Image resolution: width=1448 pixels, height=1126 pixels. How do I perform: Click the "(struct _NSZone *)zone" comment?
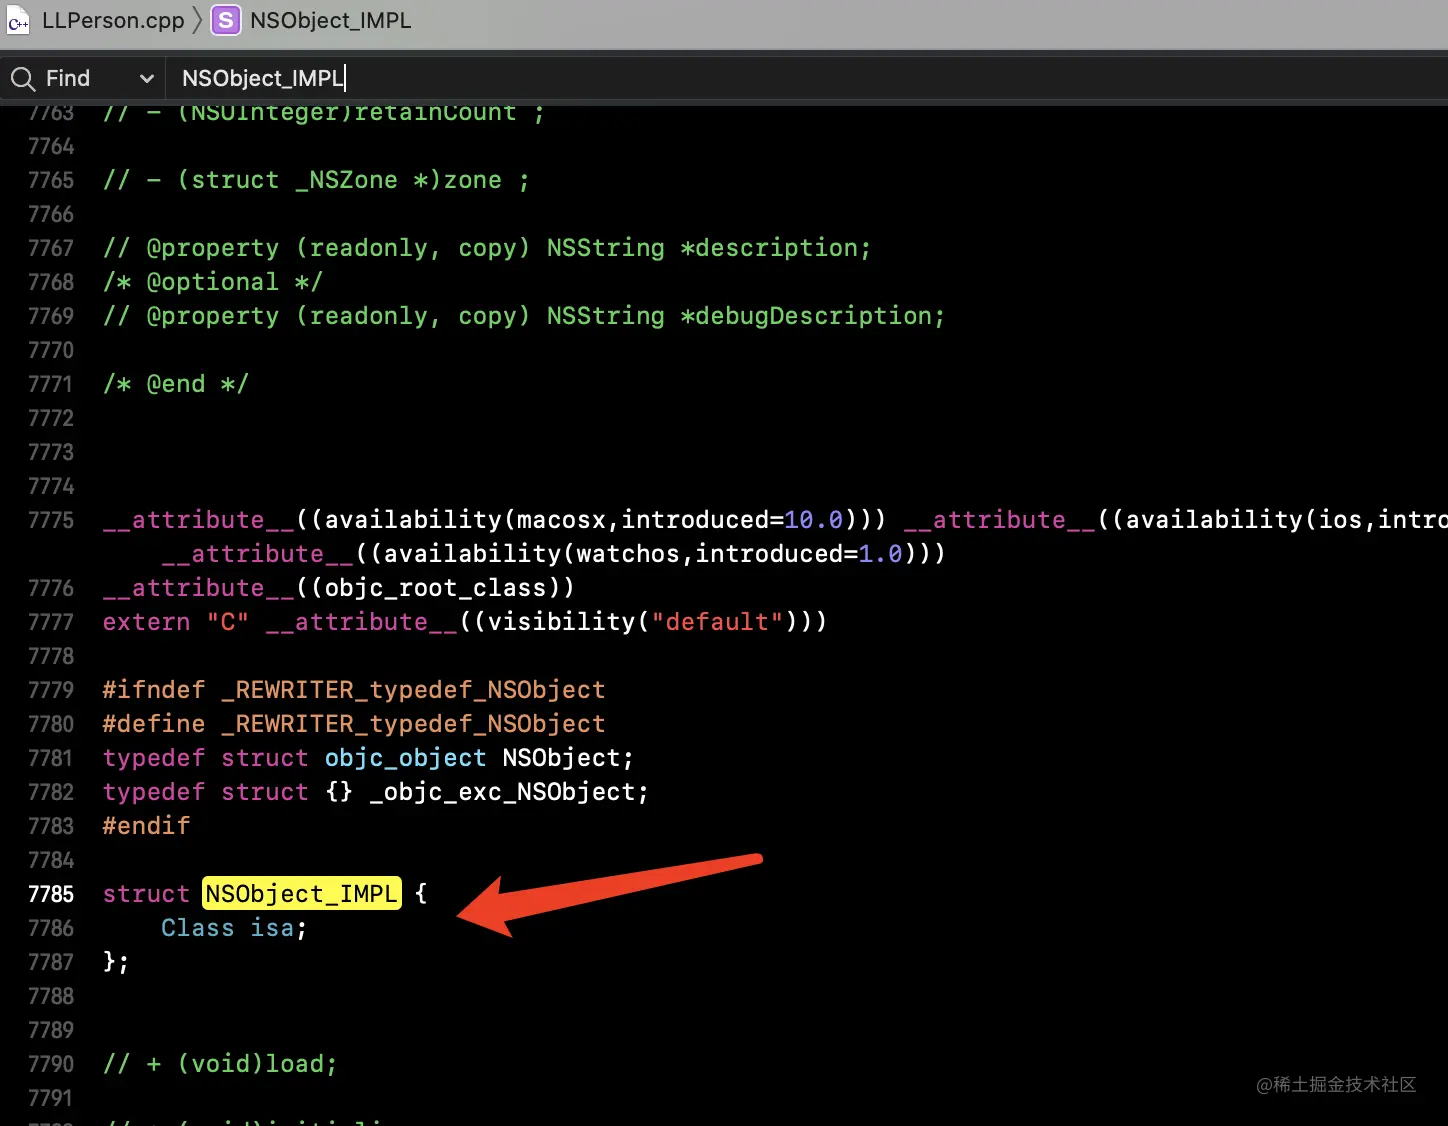point(316,179)
